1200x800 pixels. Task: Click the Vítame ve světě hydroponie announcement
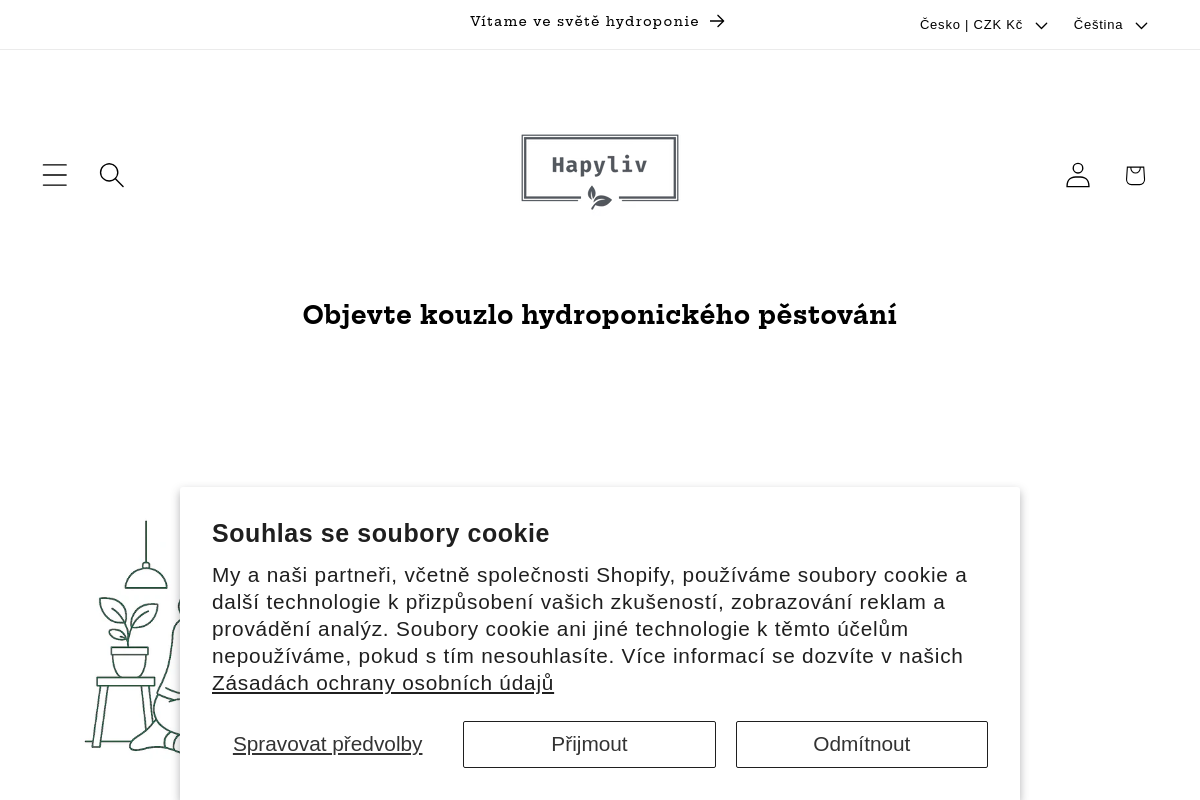[585, 21]
